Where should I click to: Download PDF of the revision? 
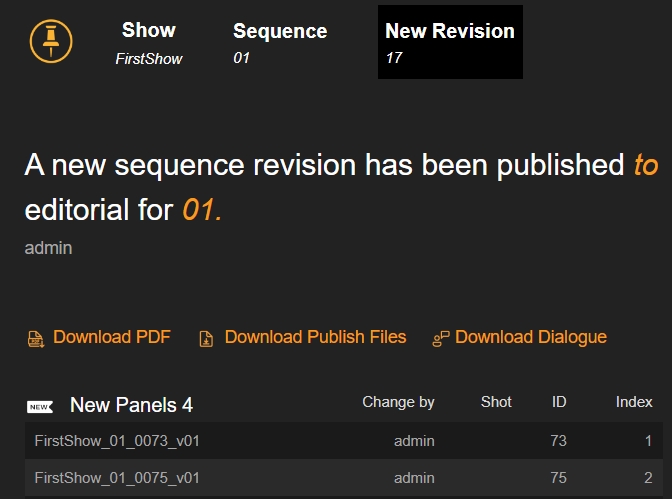tap(111, 337)
